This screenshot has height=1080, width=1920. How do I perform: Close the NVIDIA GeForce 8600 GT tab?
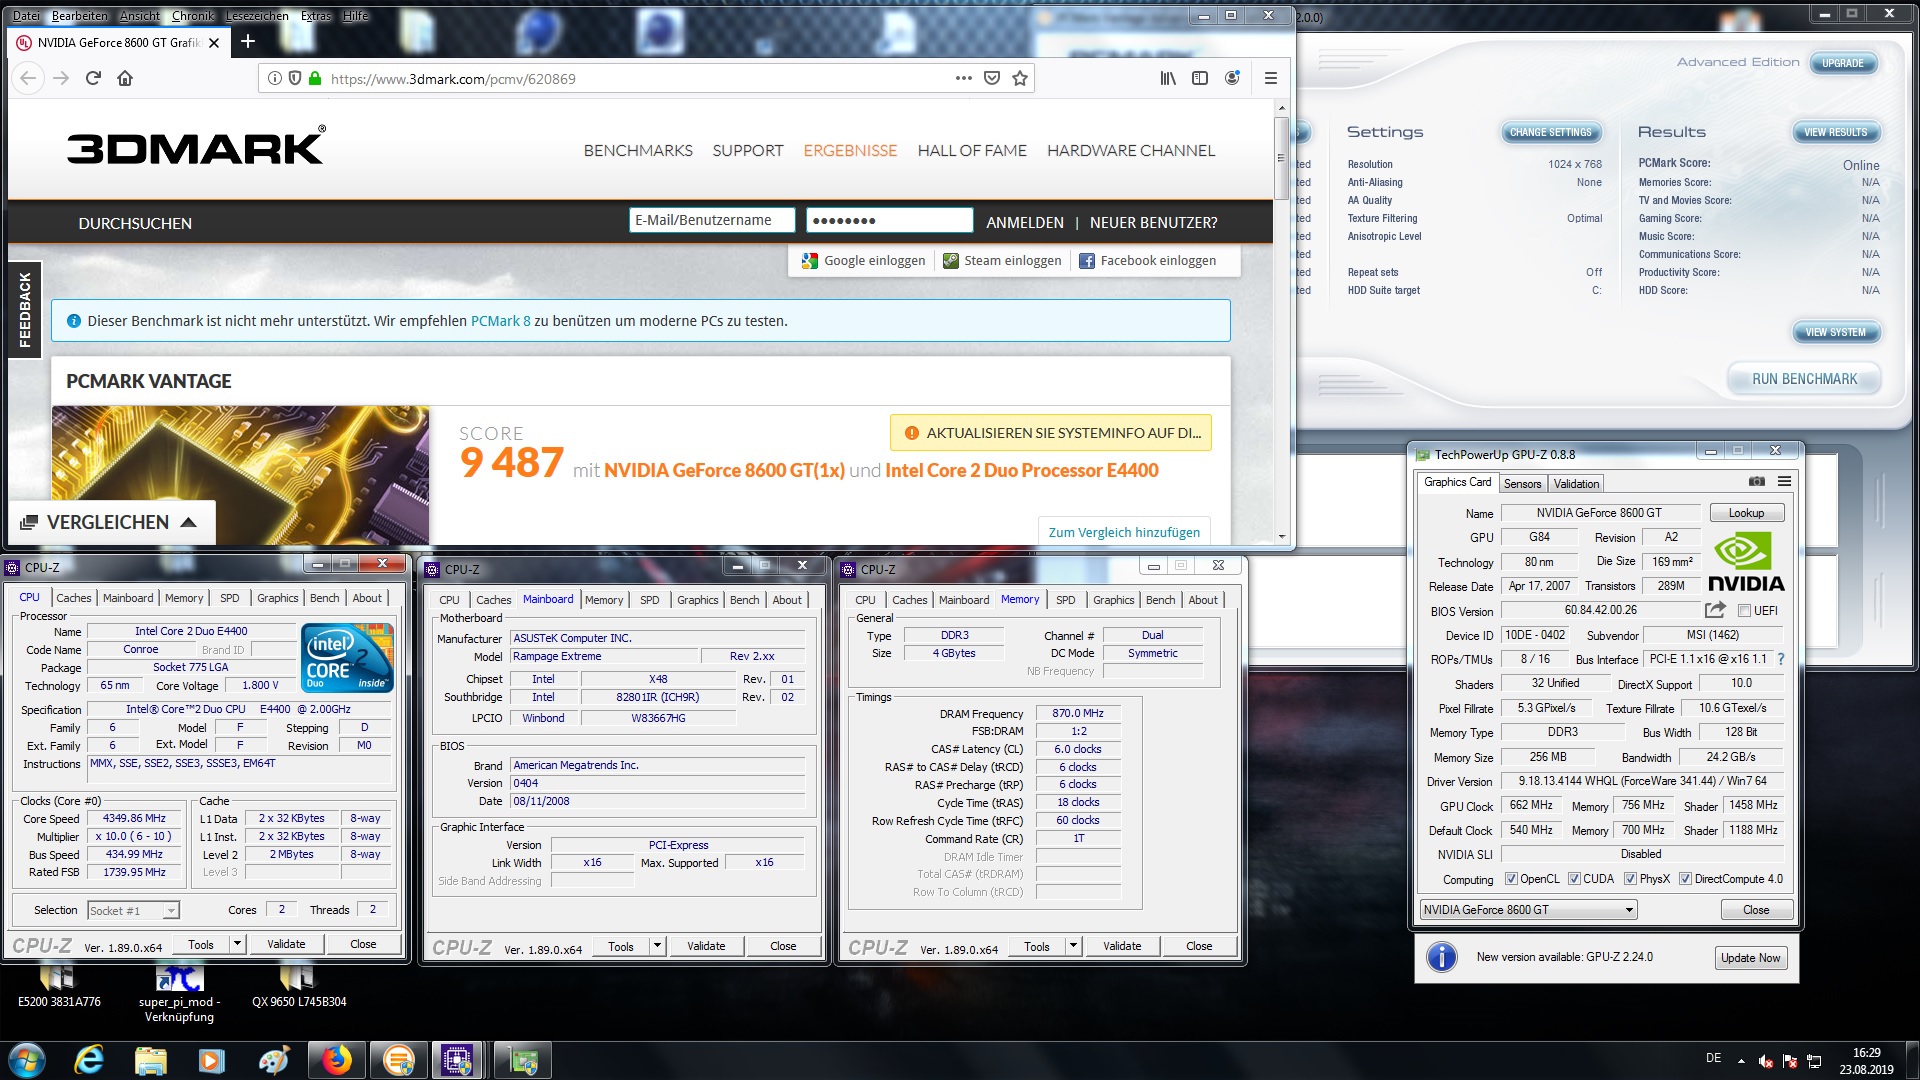point(214,42)
